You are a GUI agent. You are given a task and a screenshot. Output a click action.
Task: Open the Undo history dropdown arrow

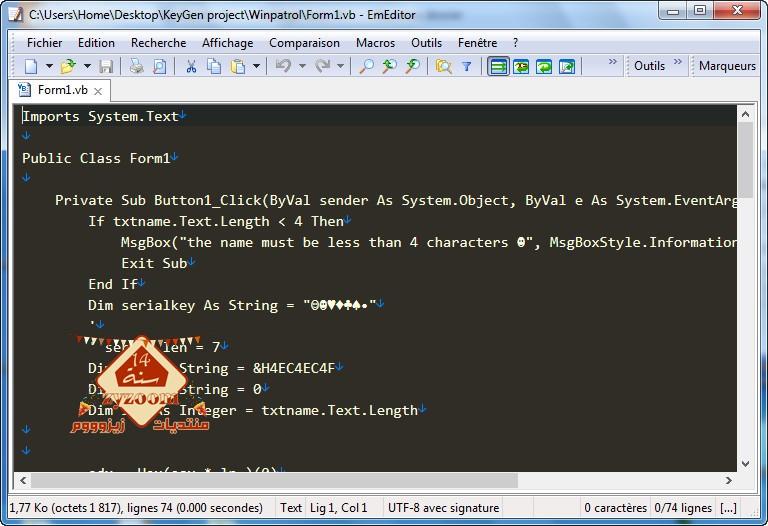(x=302, y=66)
